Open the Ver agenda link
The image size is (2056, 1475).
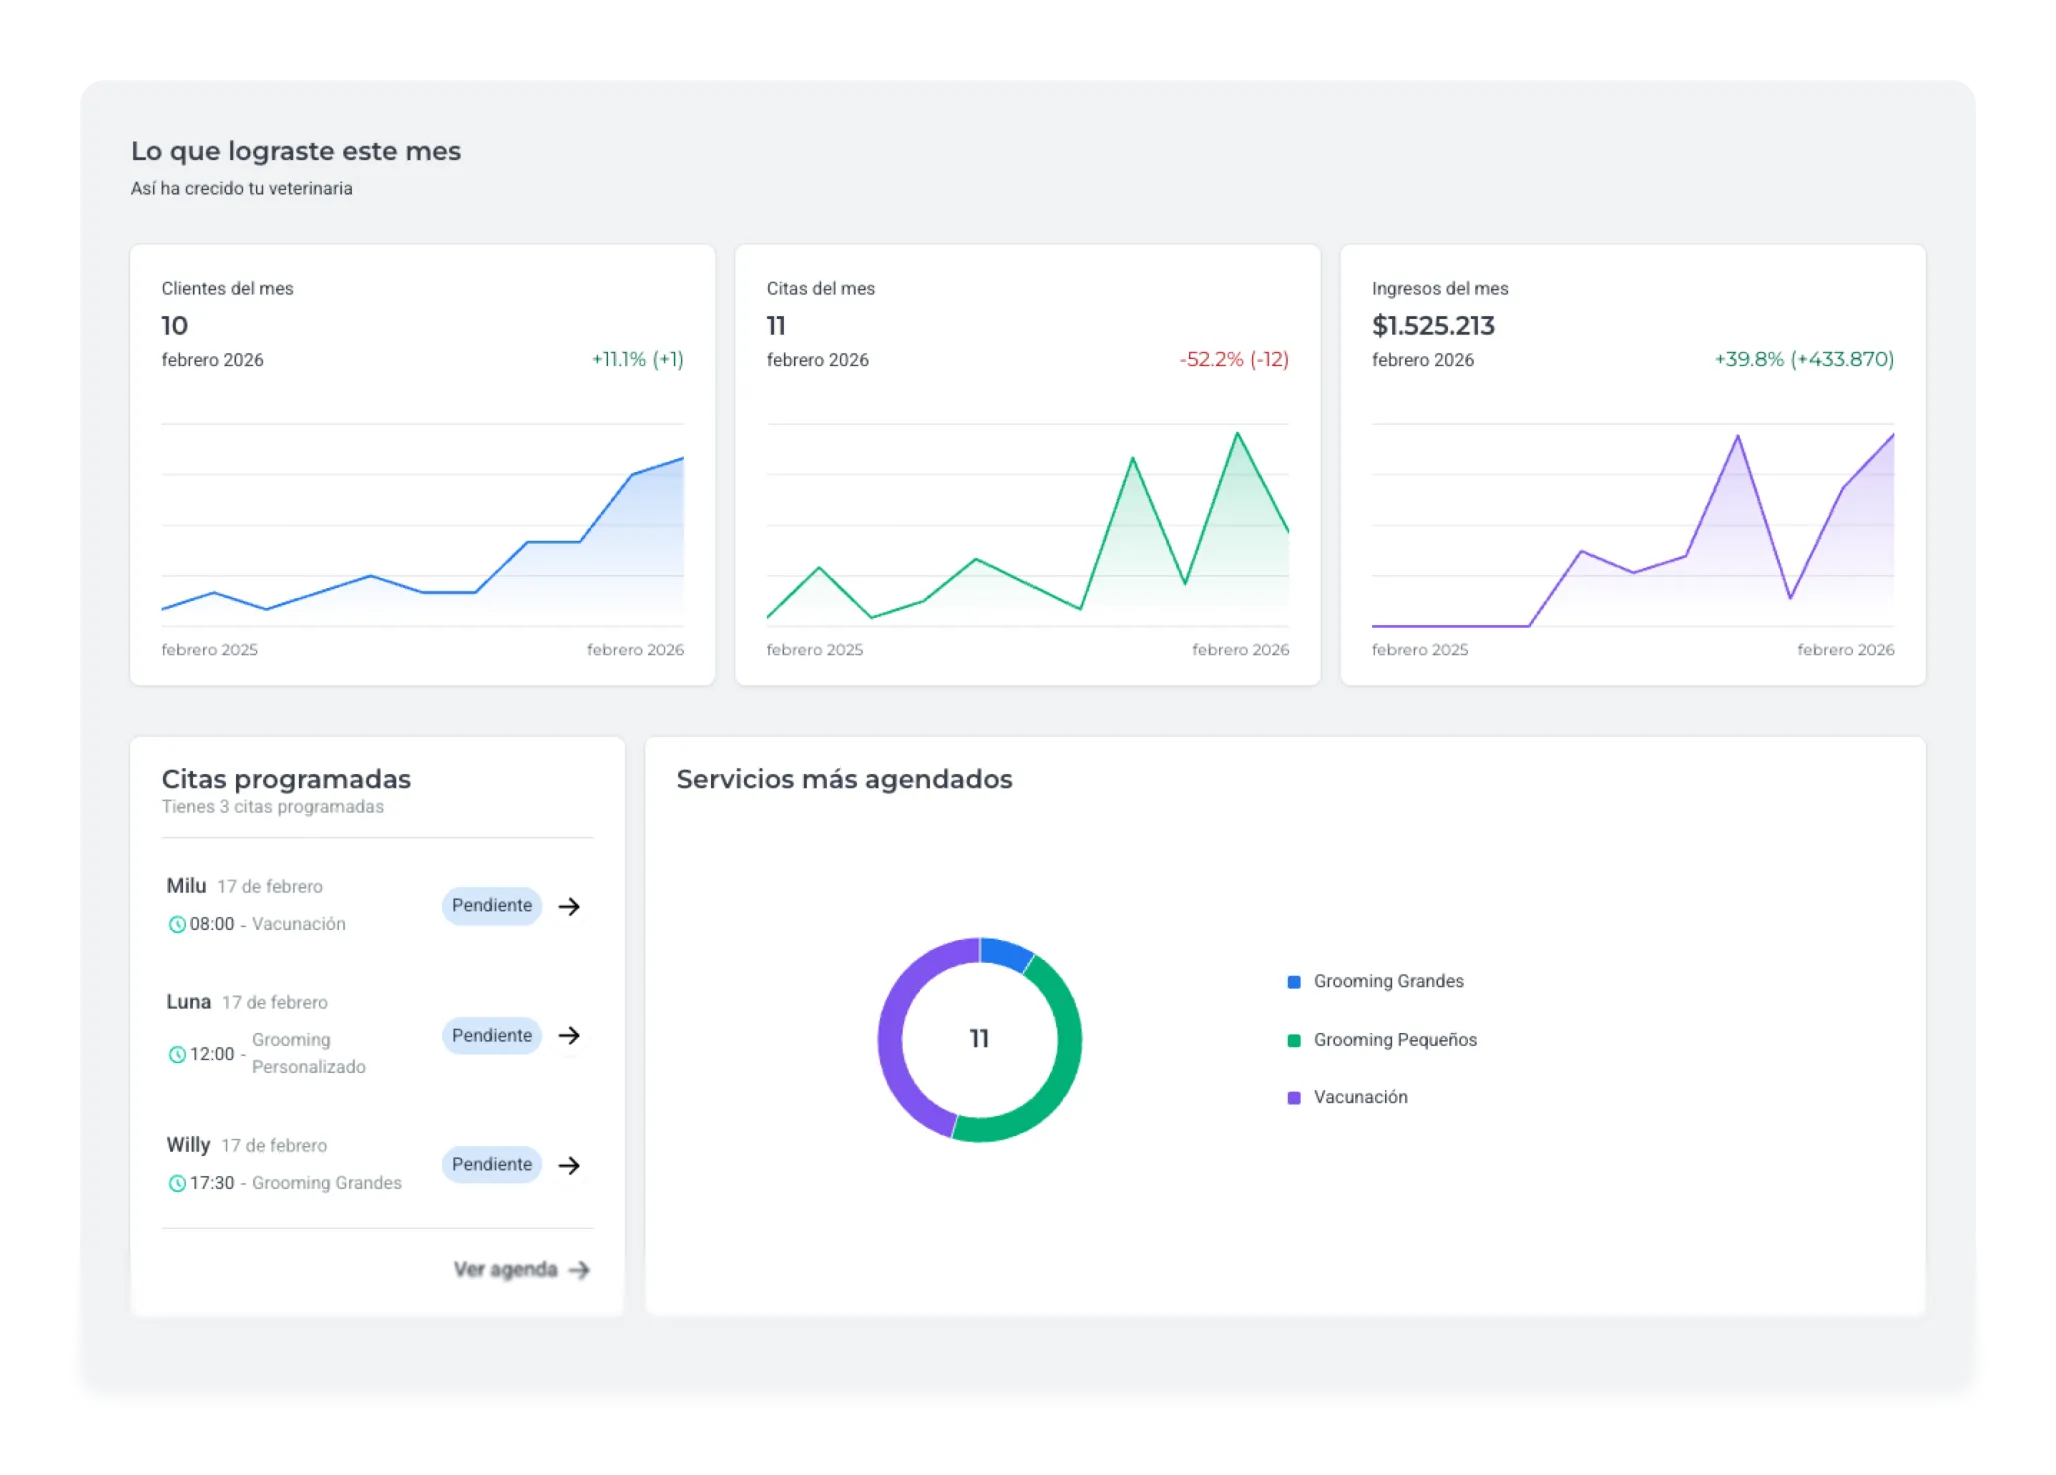[x=505, y=1269]
